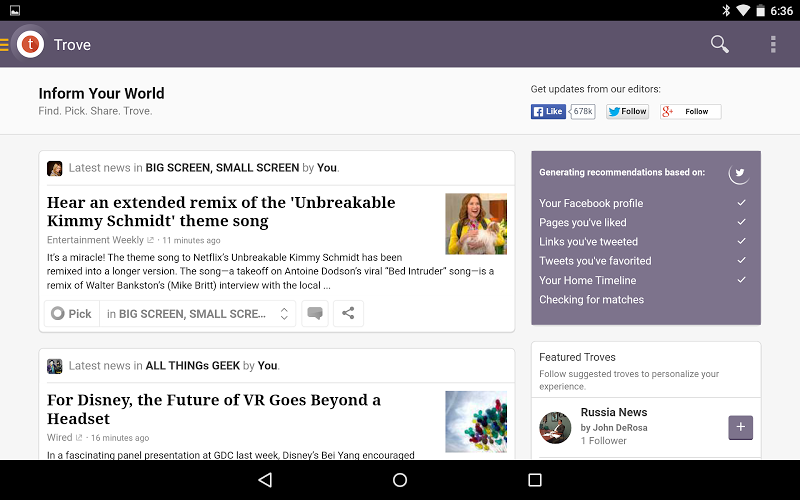
Task: Click the 'Featured Troves' heading
Action: tap(577, 357)
